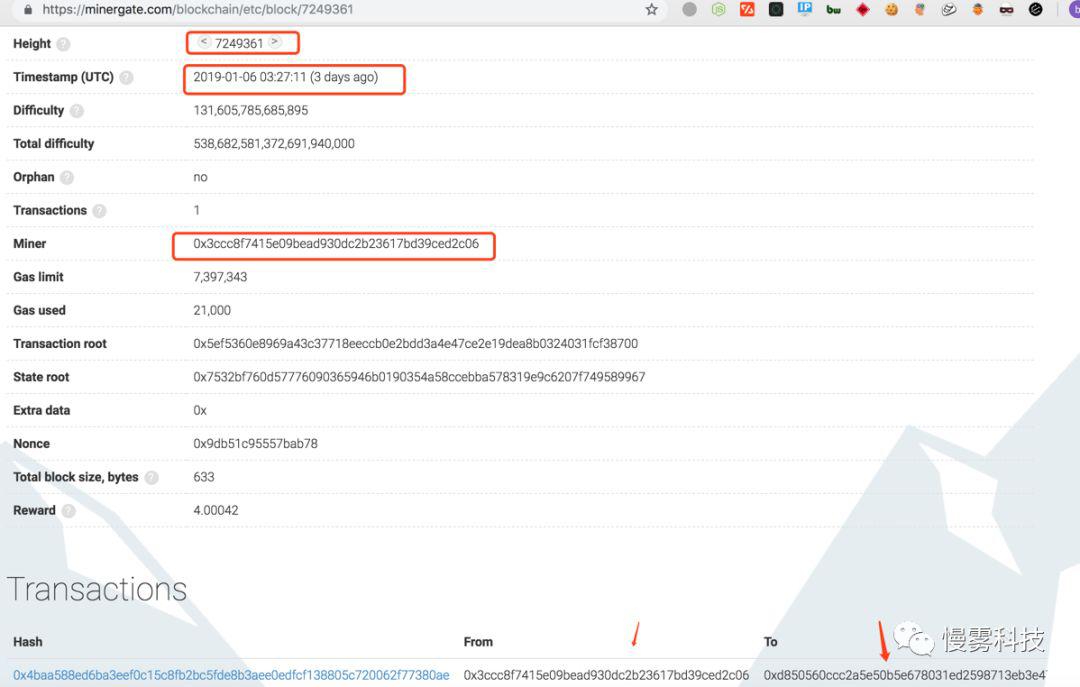Open the green Node.js extension icon
1080x687 pixels.
(718, 10)
